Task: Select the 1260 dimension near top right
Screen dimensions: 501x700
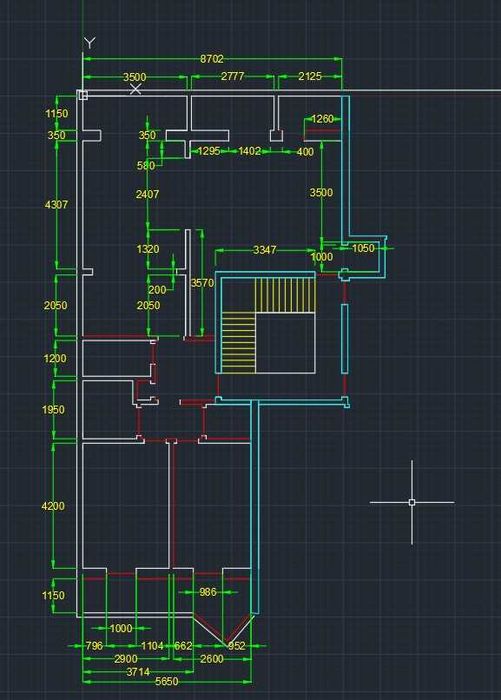Action: tap(322, 119)
